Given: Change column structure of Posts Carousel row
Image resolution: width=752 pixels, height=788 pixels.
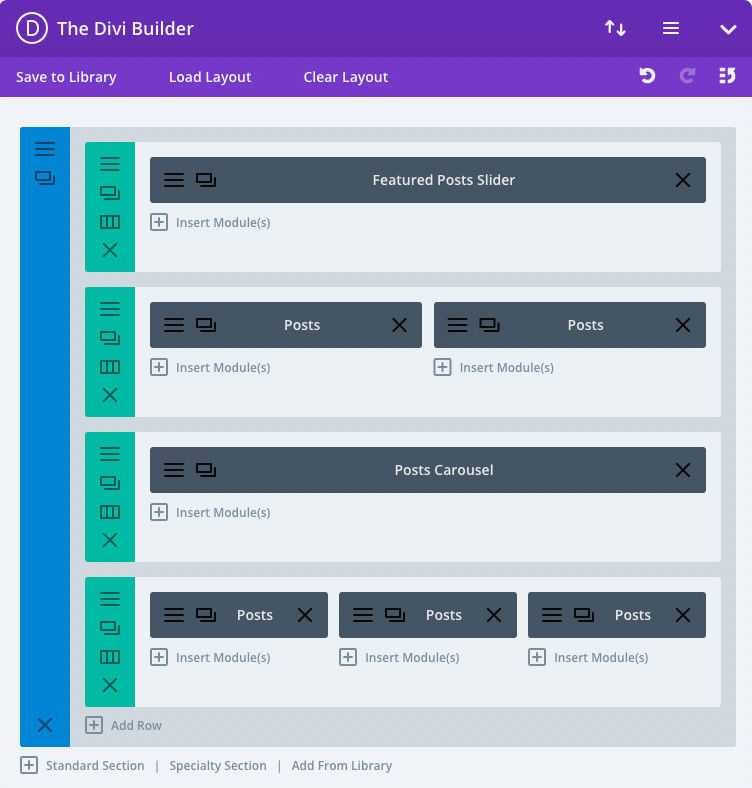Looking at the screenshot, I should (110, 512).
